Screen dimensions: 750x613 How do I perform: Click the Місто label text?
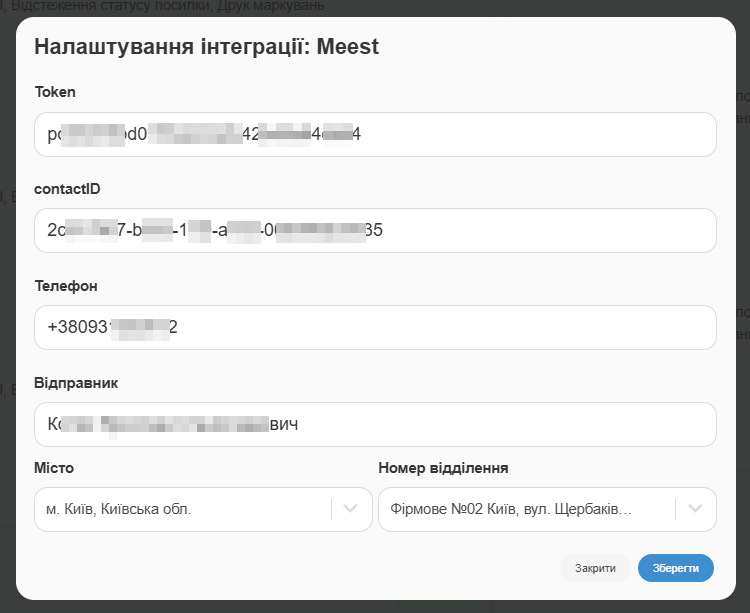54,467
